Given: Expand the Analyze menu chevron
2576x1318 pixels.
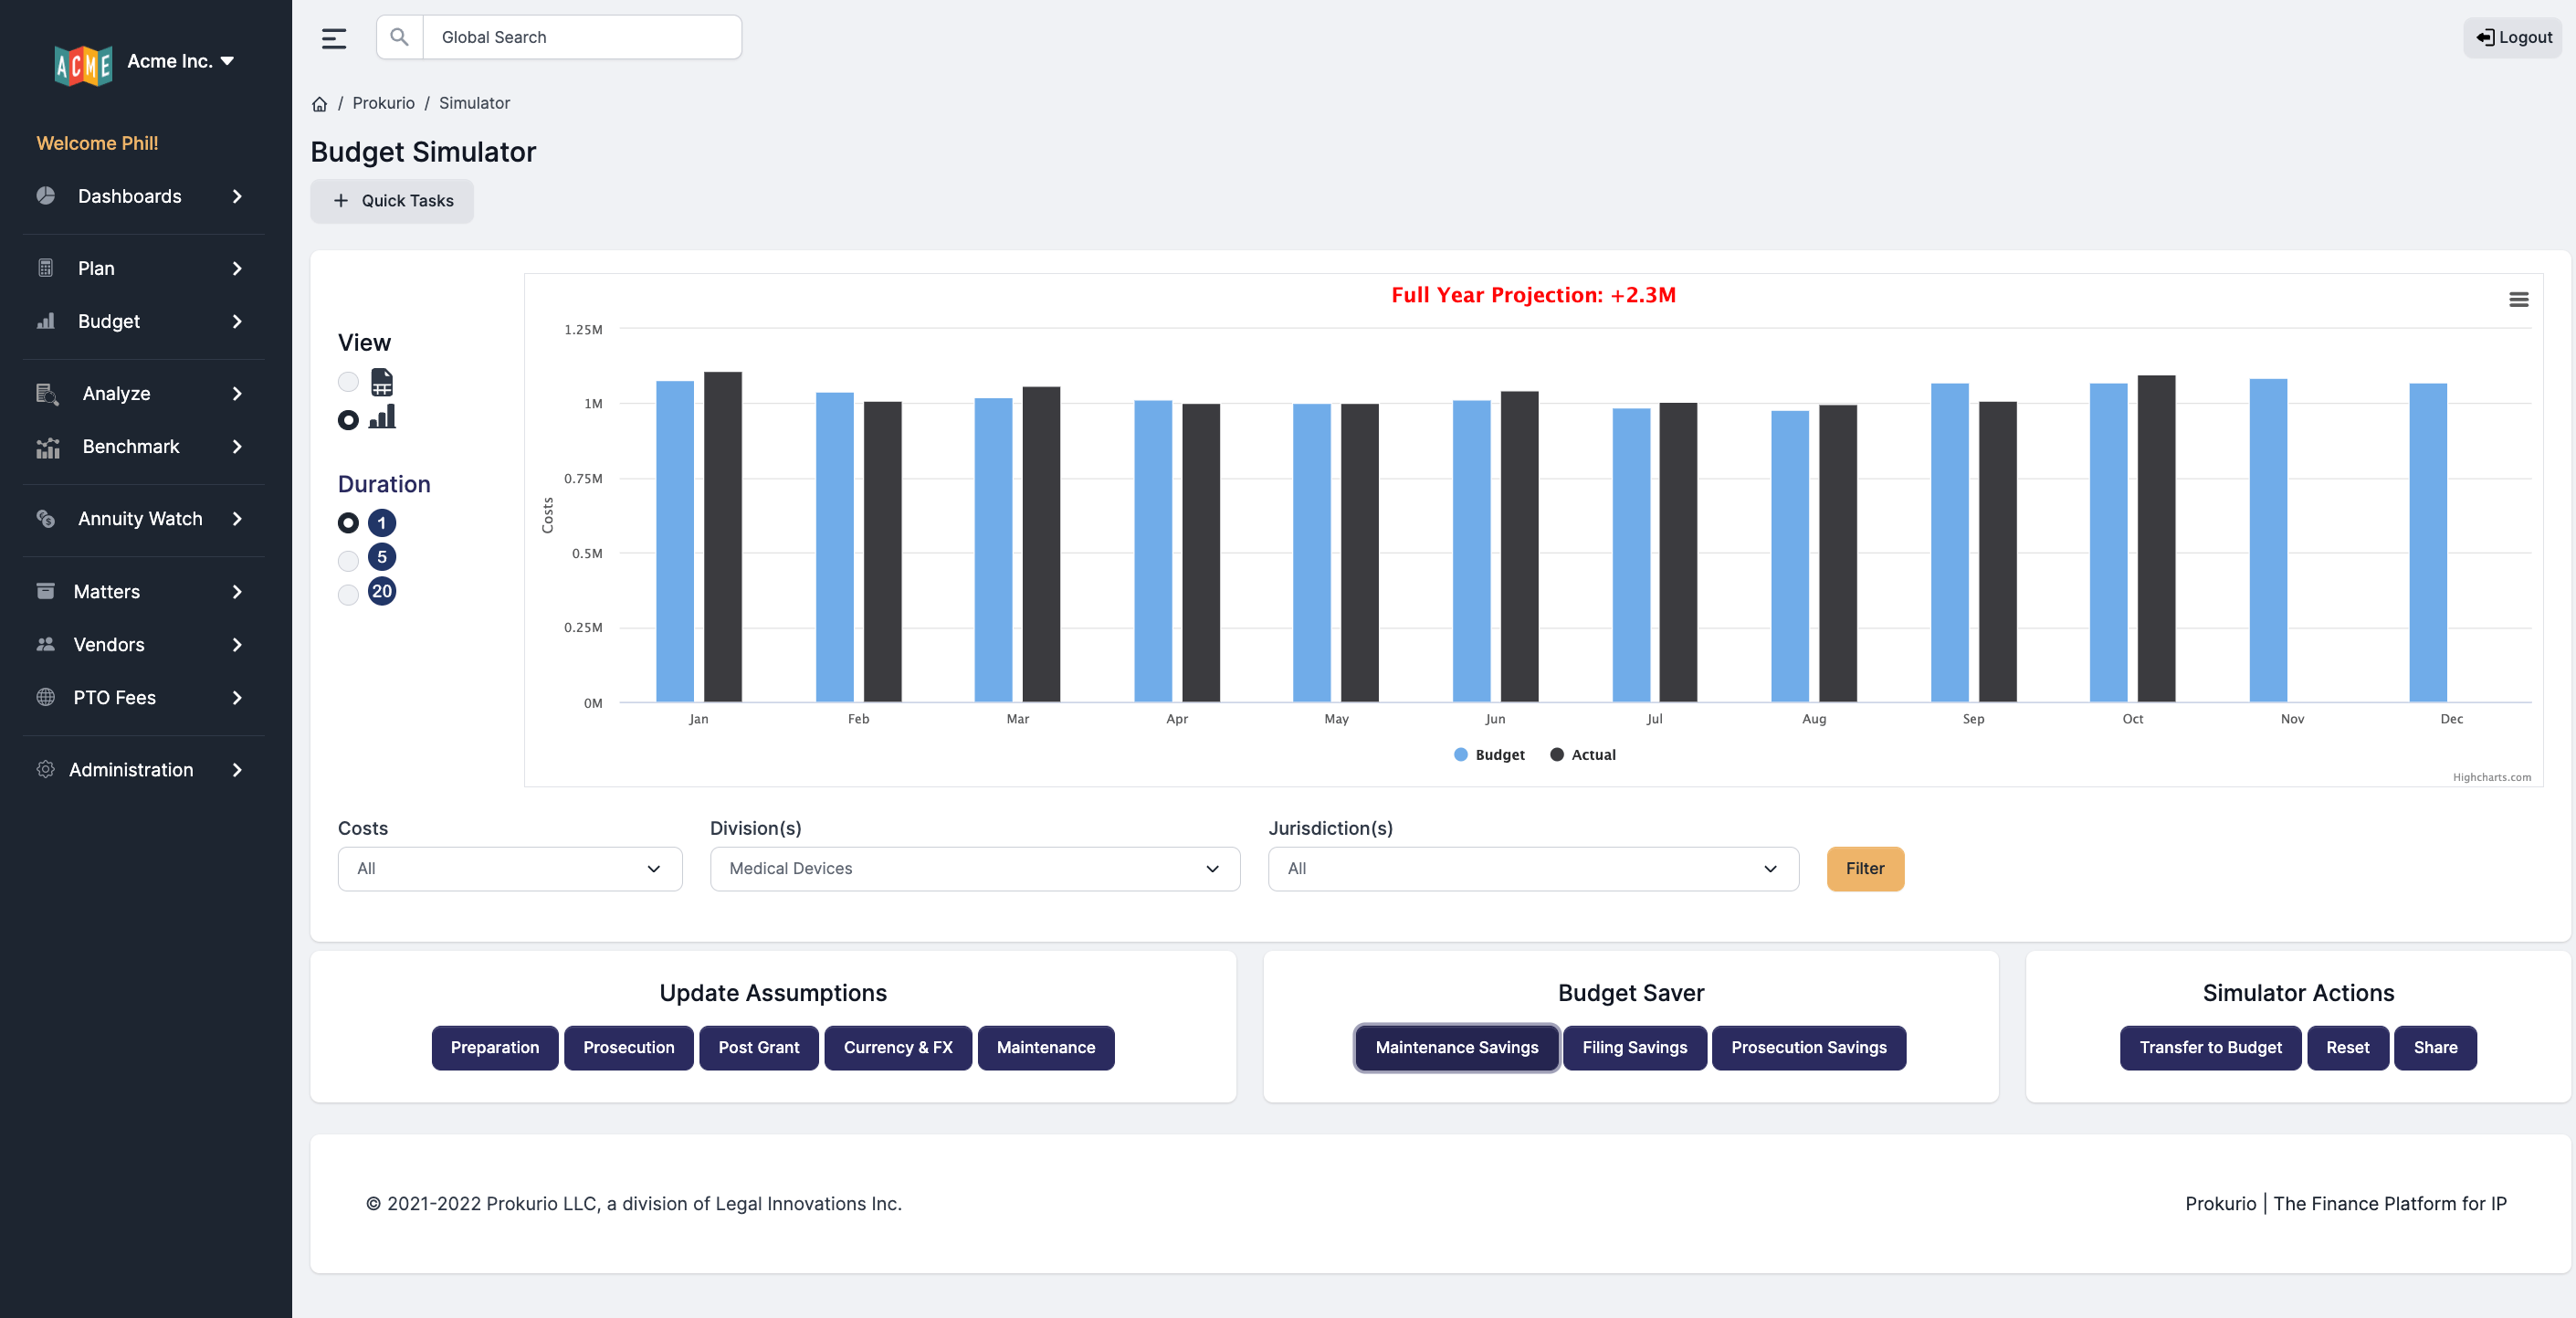Looking at the screenshot, I should click(237, 393).
